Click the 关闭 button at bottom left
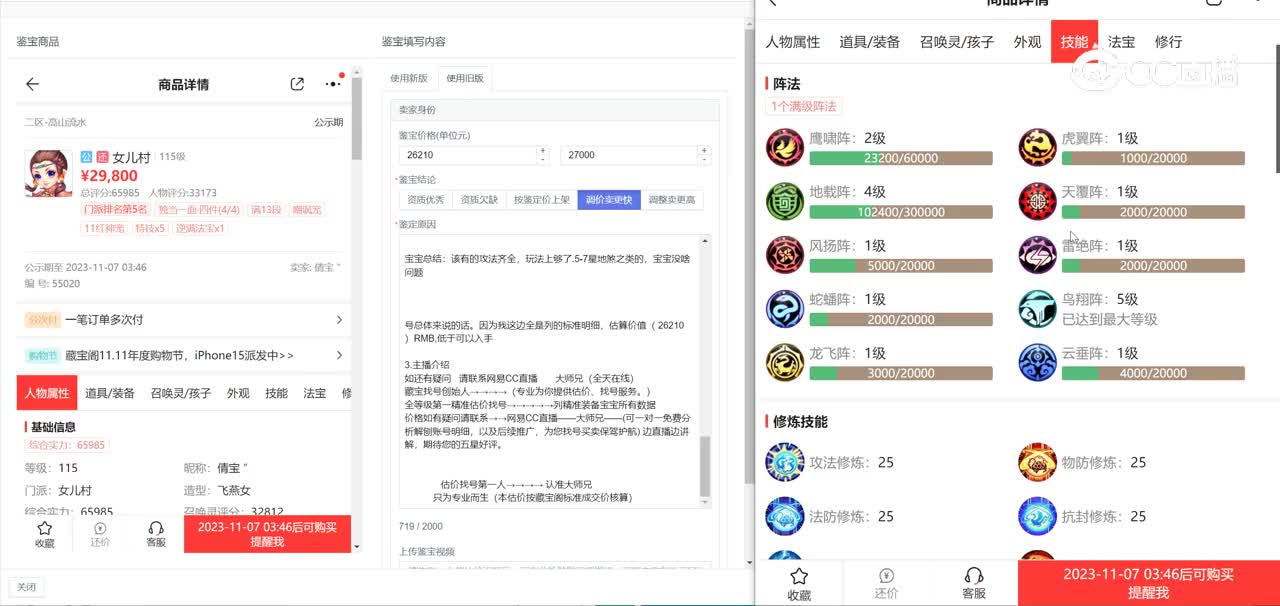Viewport: 1280px width, 606px height. pos(26,587)
